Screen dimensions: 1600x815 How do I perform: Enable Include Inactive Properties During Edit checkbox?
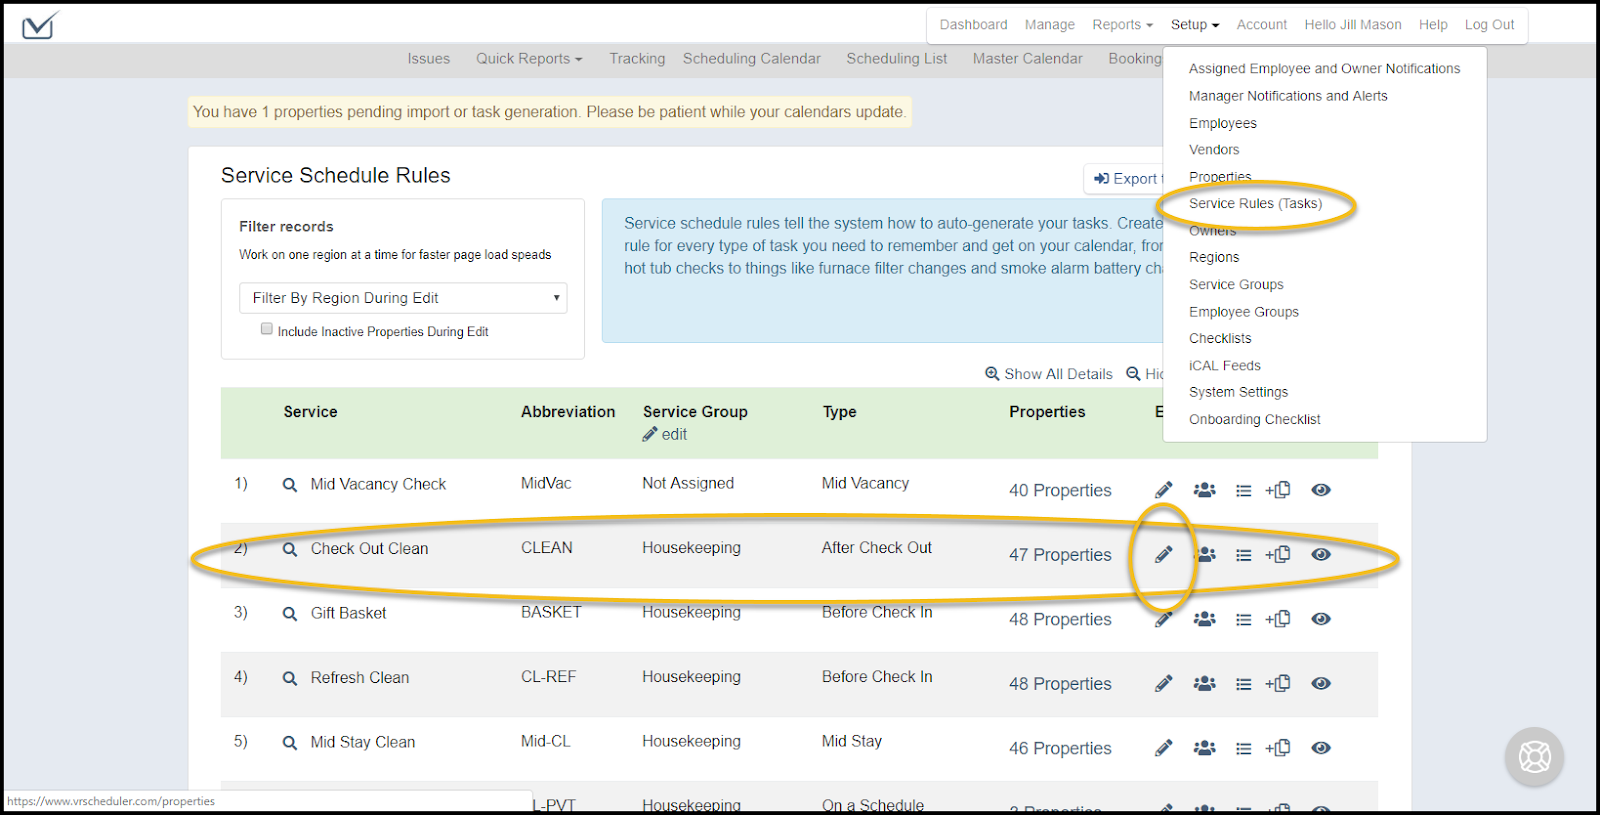[267, 329]
